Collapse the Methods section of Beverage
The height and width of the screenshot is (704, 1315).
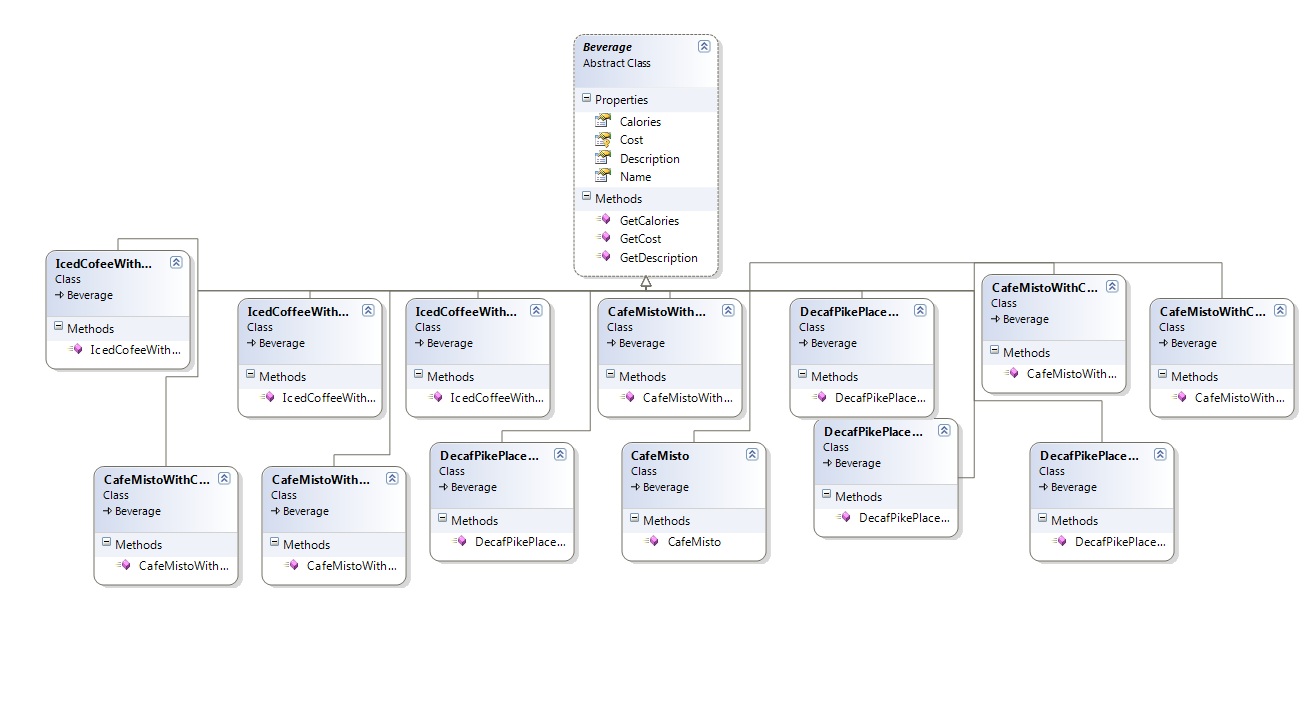587,198
